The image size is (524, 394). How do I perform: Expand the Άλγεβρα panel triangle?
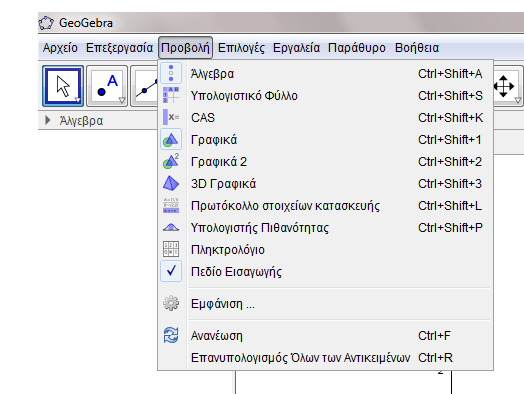point(48,120)
